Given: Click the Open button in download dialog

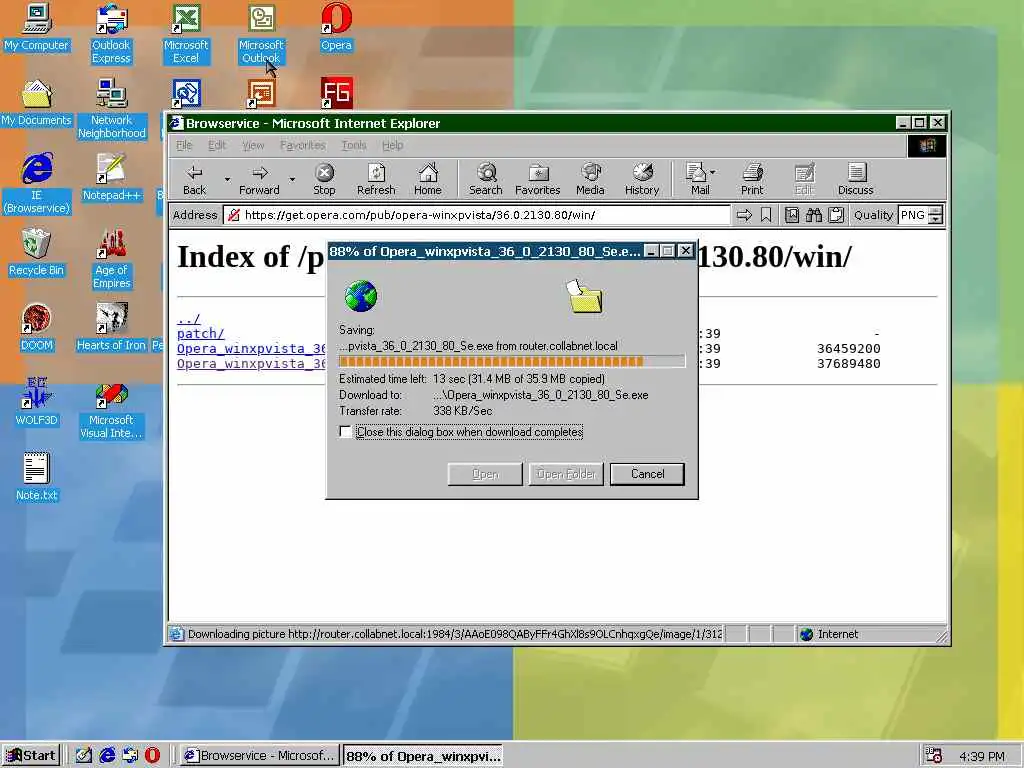Looking at the screenshot, I should point(485,474).
